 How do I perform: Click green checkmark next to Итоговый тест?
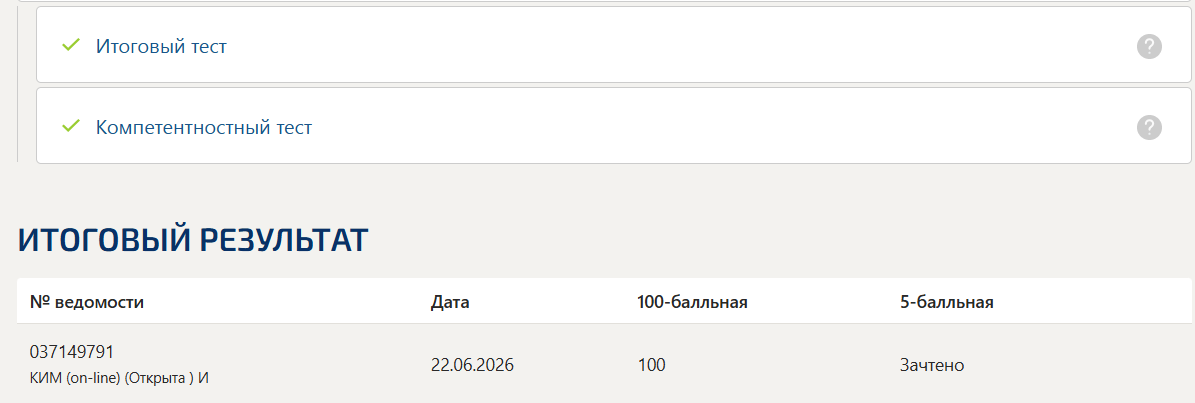pos(71,46)
